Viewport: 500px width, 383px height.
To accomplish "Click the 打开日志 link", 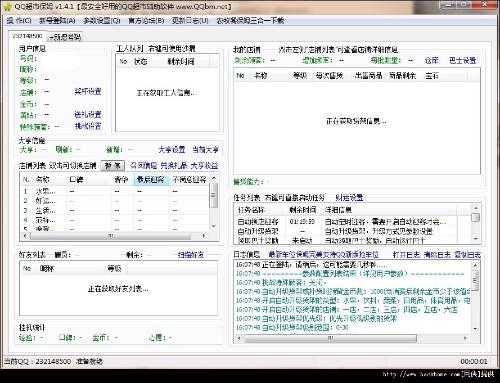I will pyautogui.click(x=406, y=255).
